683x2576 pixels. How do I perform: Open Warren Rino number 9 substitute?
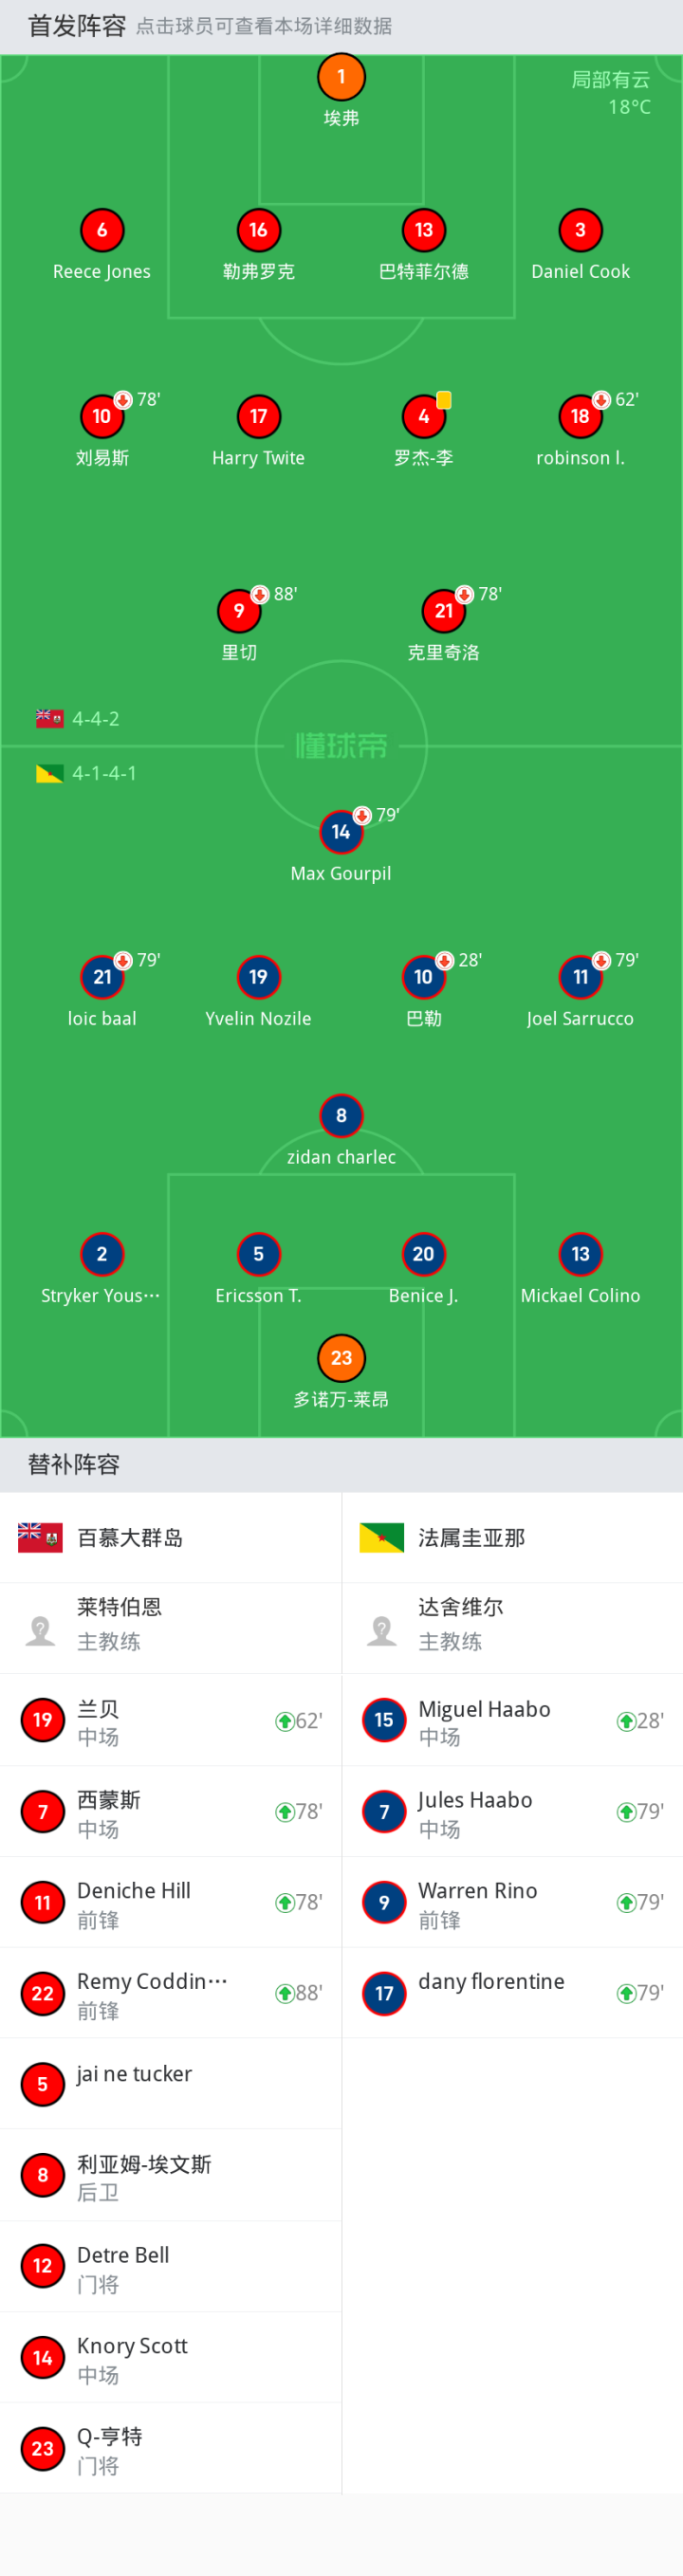point(512,1902)
